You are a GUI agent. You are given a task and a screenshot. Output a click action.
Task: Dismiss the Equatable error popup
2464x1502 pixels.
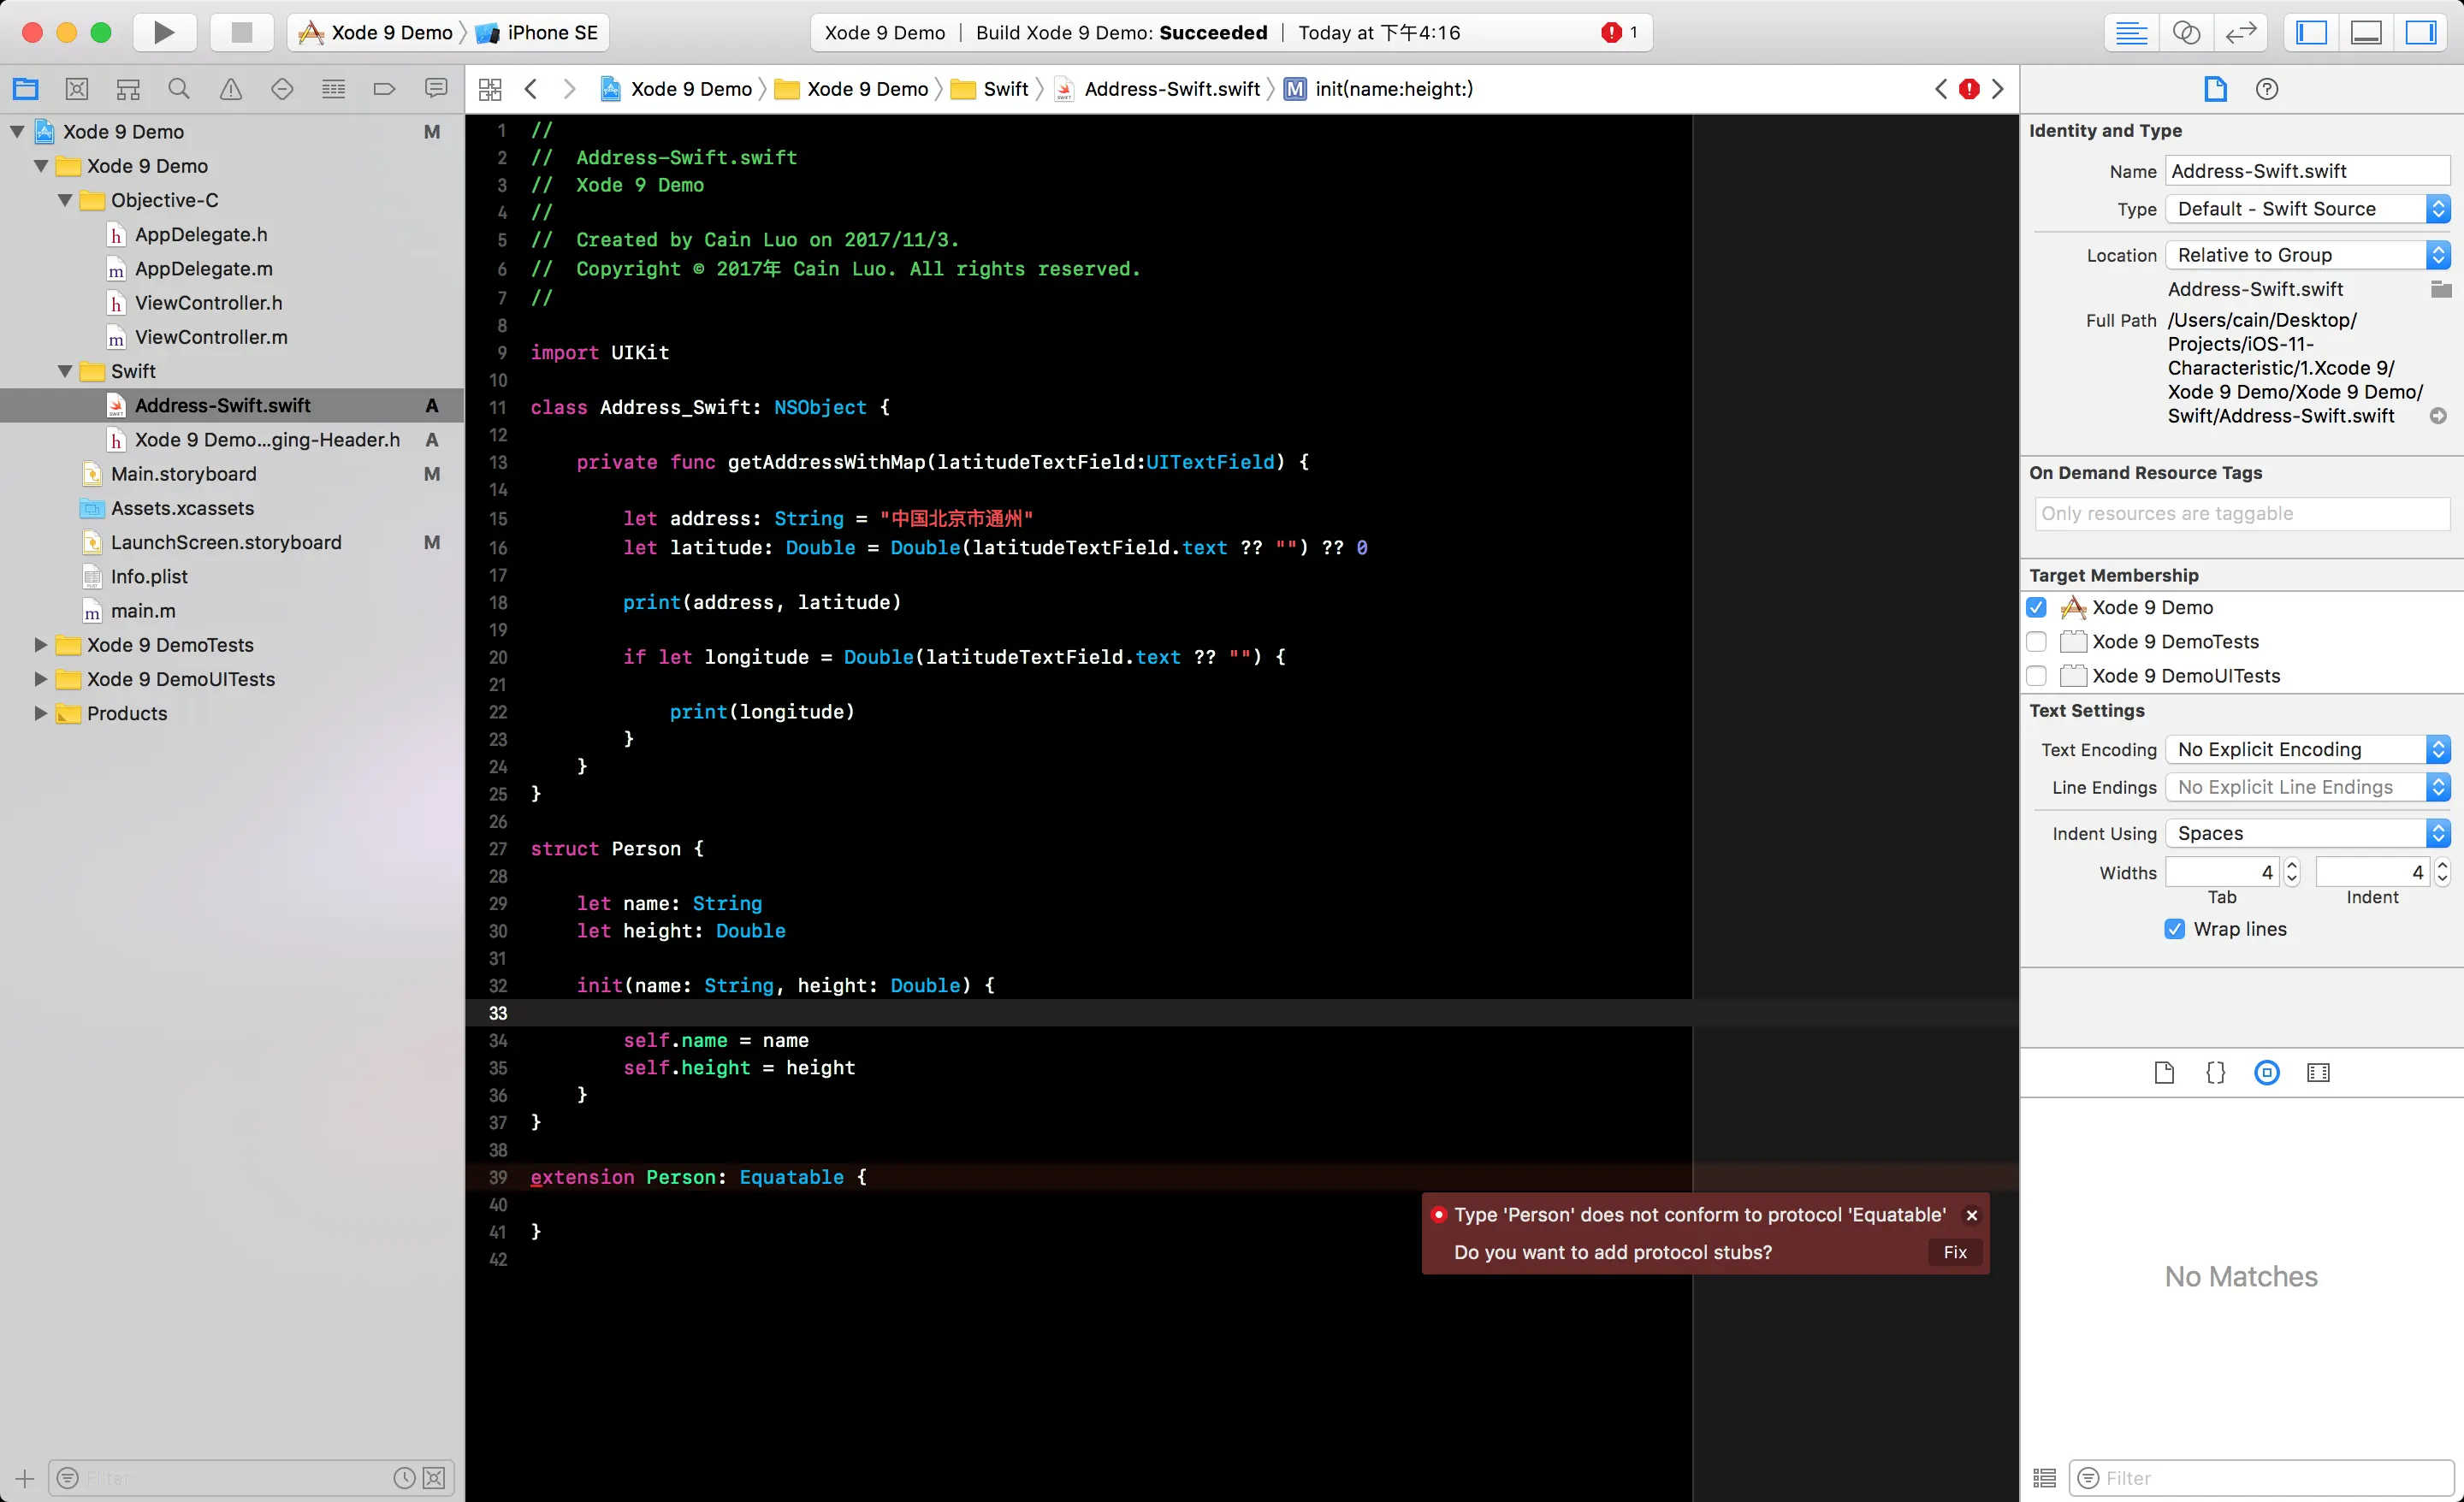pos(1971,1215)
